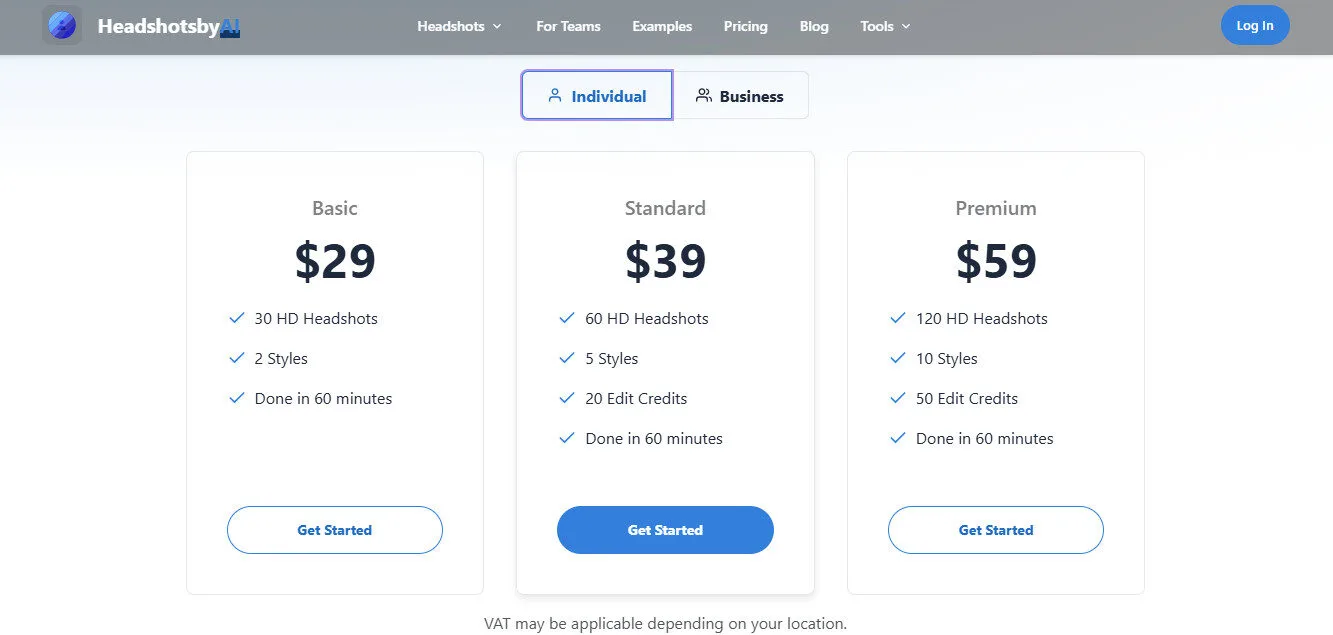1333x635 pixels.
Task: Switch pricing view to Business
Action: coord(743,95)
